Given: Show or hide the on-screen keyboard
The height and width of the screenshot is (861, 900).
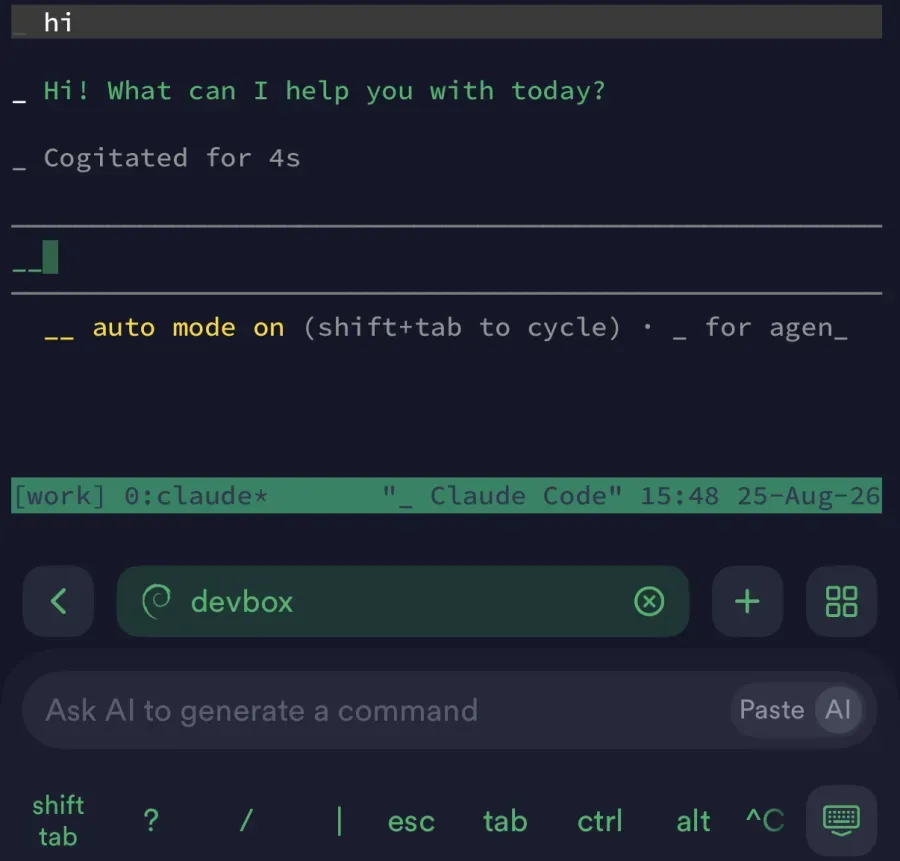Looking at the screenshot, I should (841, 820).
